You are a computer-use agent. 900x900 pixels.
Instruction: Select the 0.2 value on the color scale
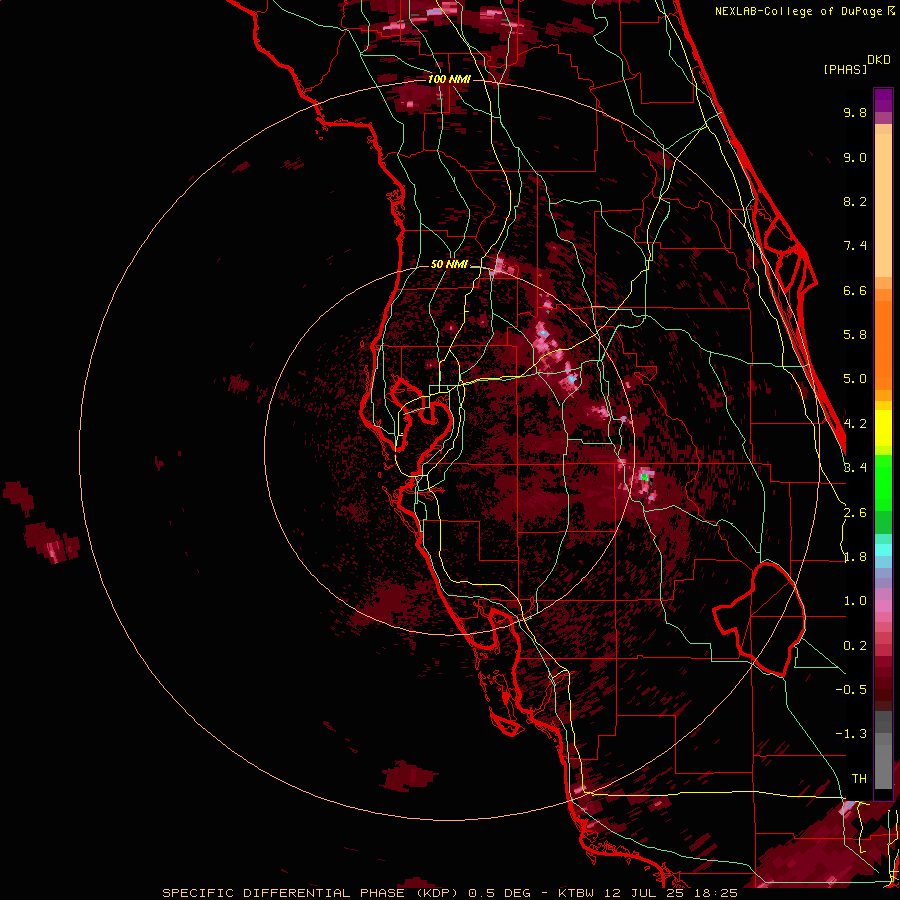tap(855, 646)
